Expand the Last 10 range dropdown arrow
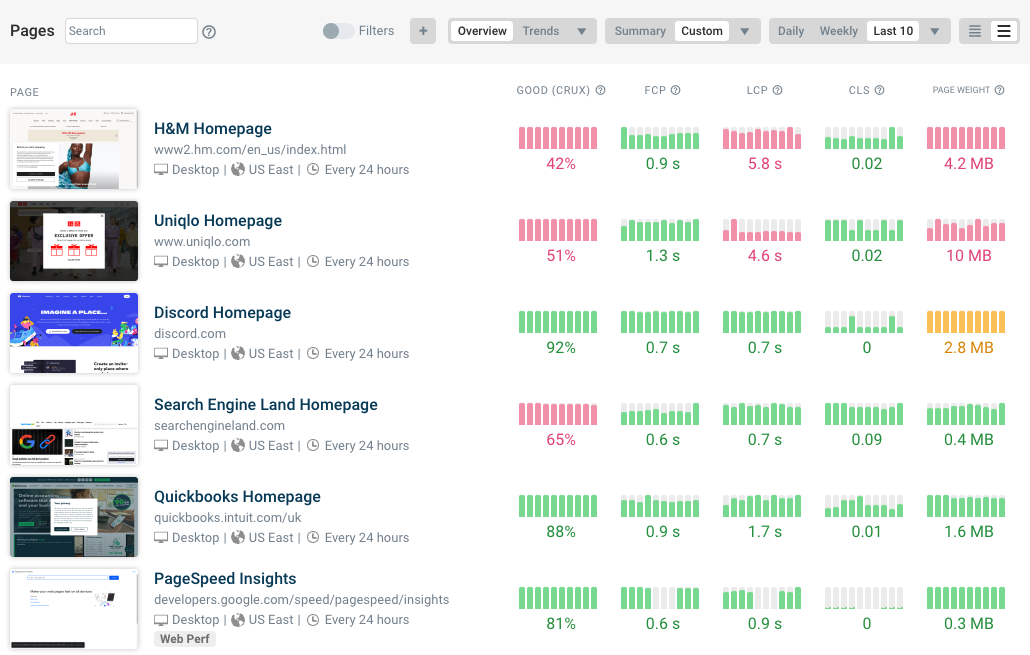The width and height of the screenshot is (1030, 655). (935, 31)
